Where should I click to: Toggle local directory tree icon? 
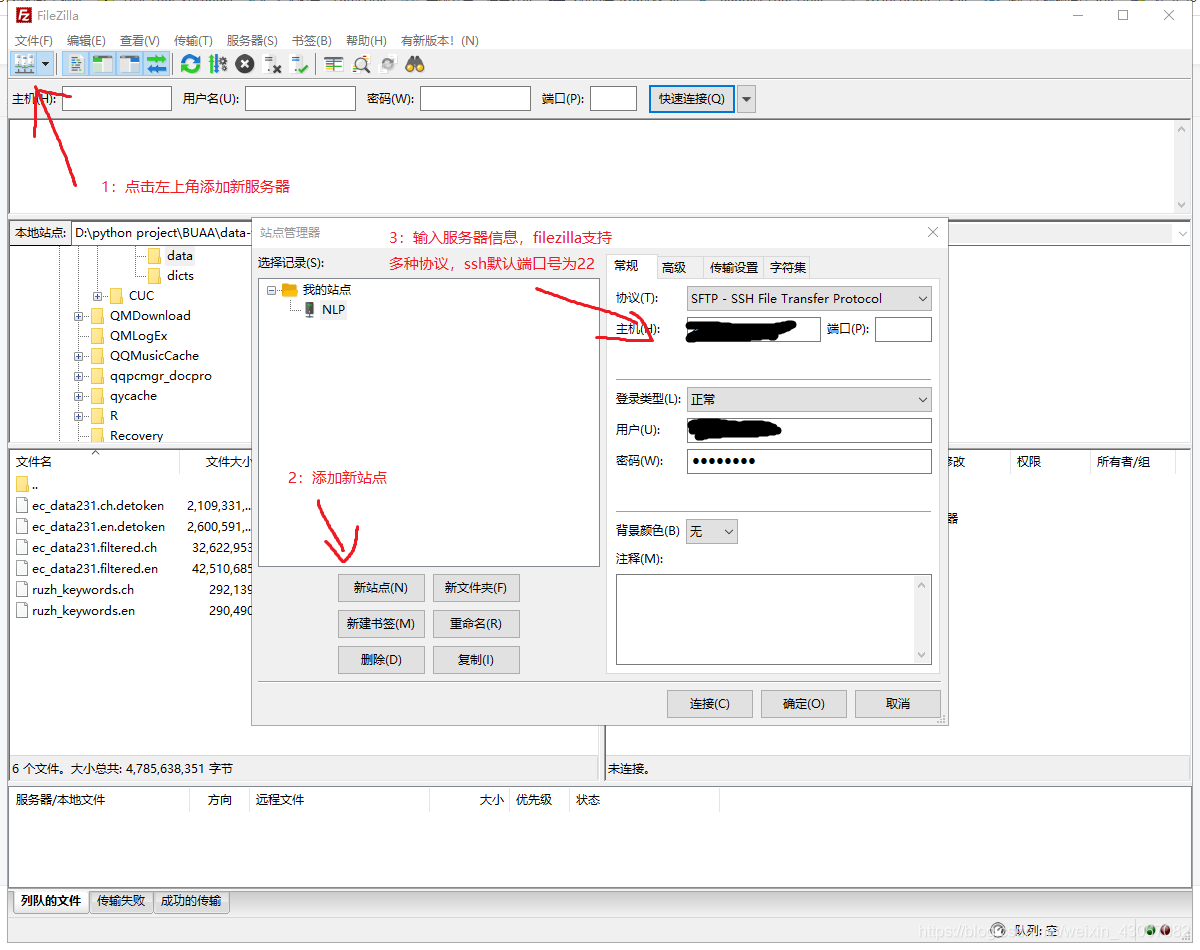coord(102,64)
